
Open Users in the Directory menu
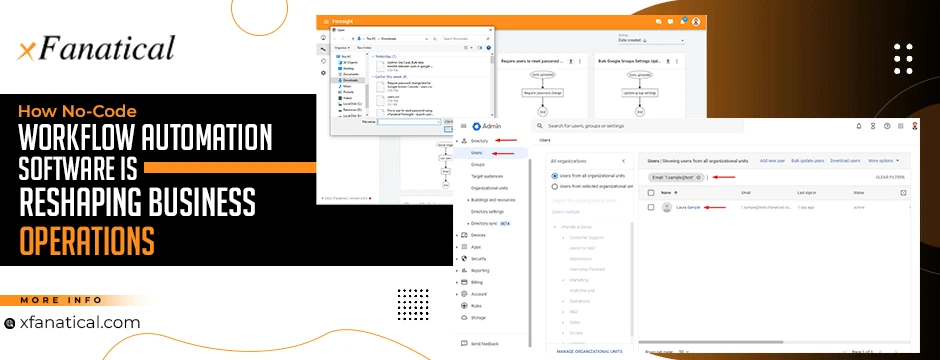[x=477, y=153]
